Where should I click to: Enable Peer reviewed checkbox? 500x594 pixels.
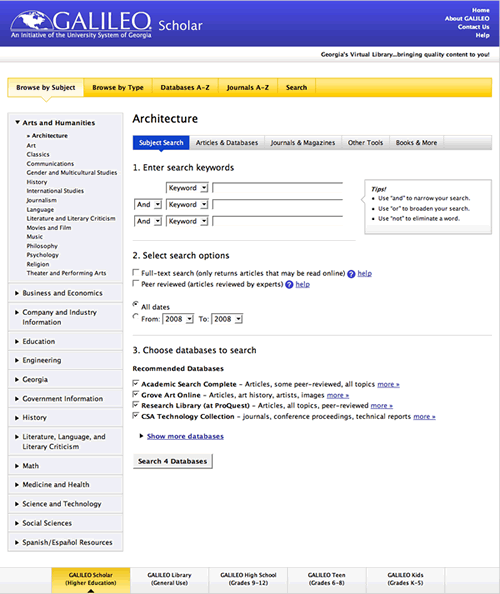point(136,283)
